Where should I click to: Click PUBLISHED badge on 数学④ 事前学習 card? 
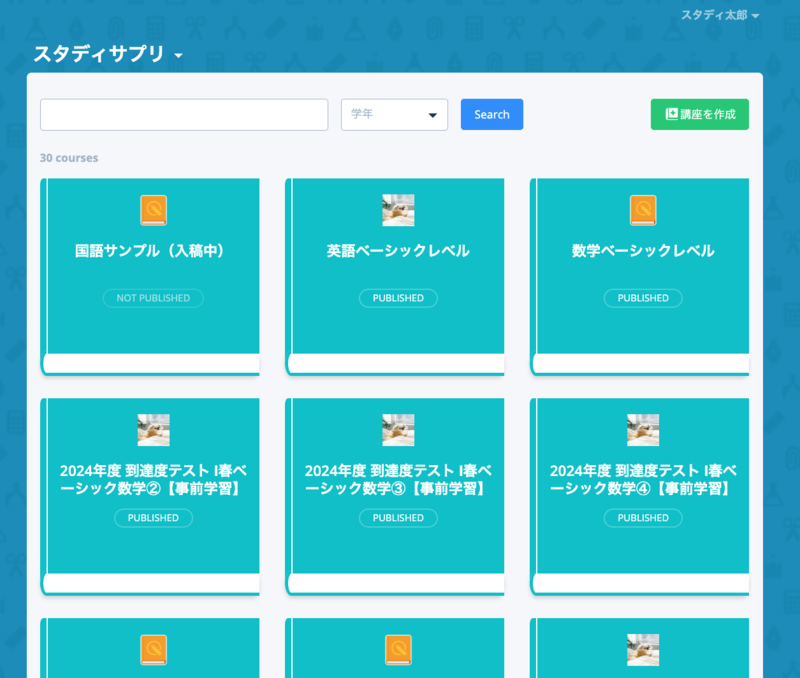pos(643,518)
